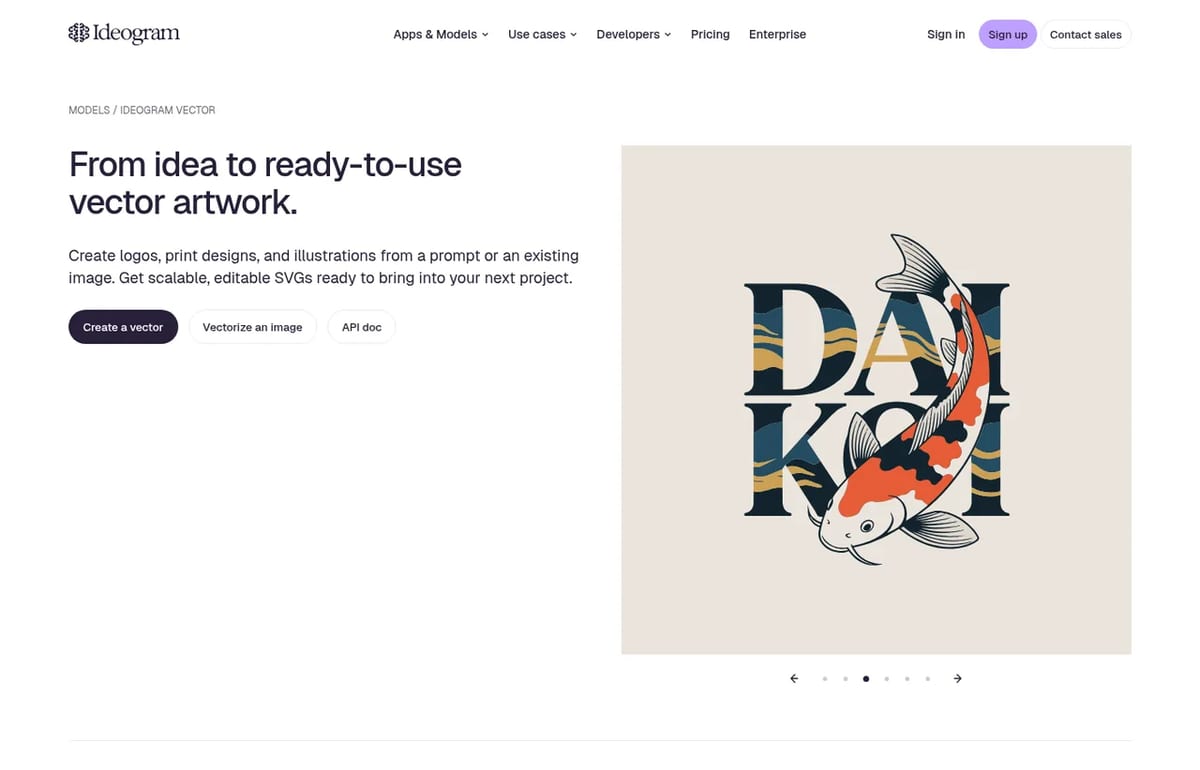Click the Ideogram logo
This screenshot has width=1200, height=770.
click(x=124, y=34)
